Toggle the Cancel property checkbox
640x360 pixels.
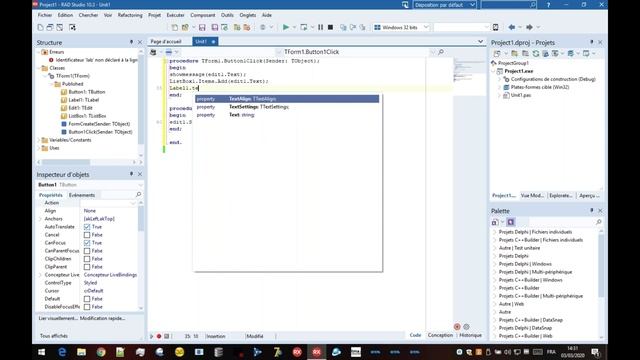[87, 235]
